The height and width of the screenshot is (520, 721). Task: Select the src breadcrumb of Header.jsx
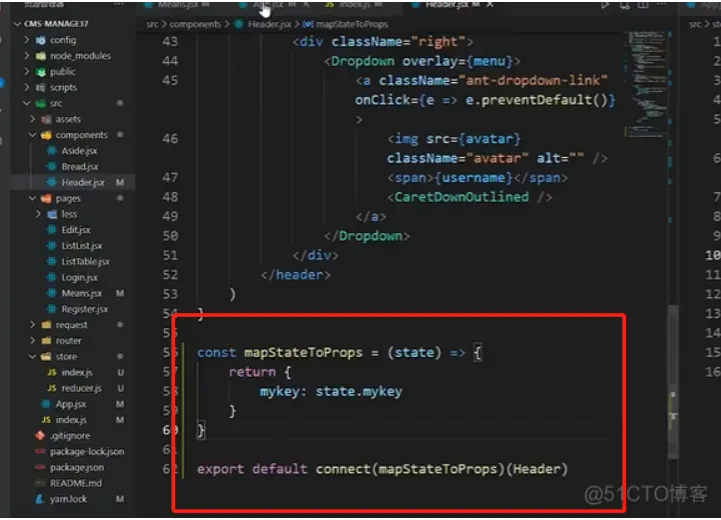[x=152, y=24]
